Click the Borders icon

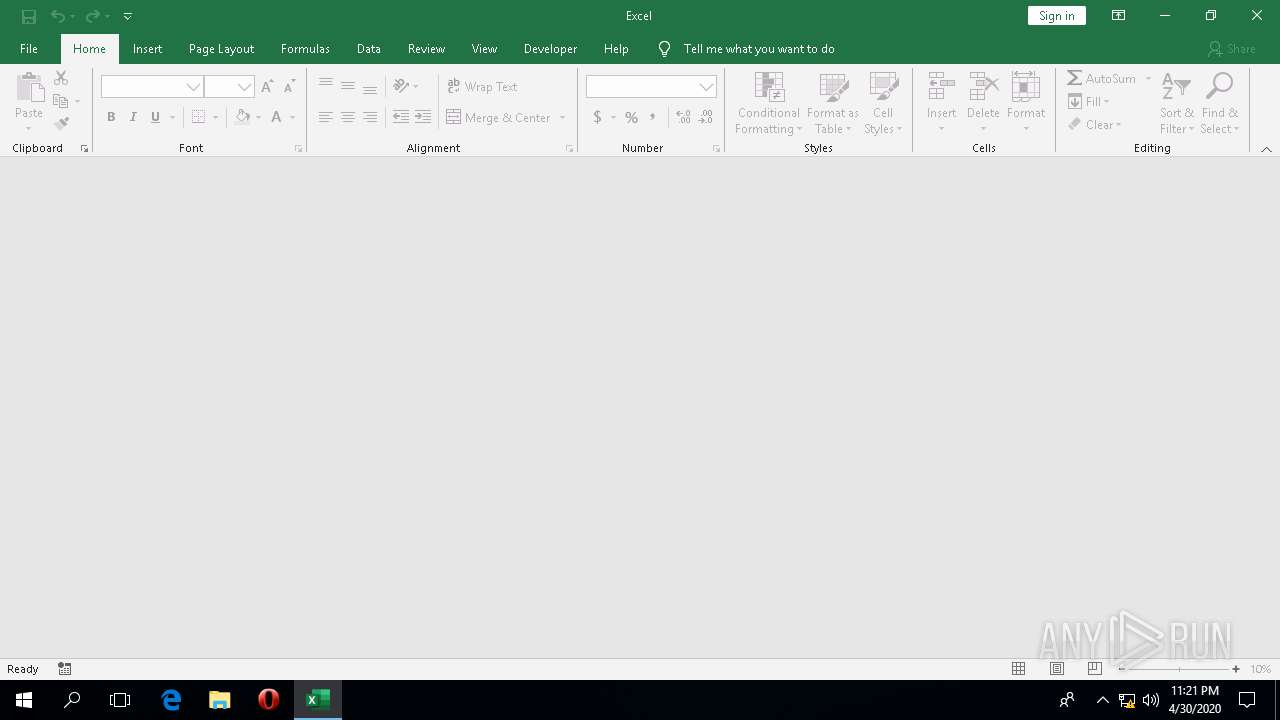click(x=198, y=117)
